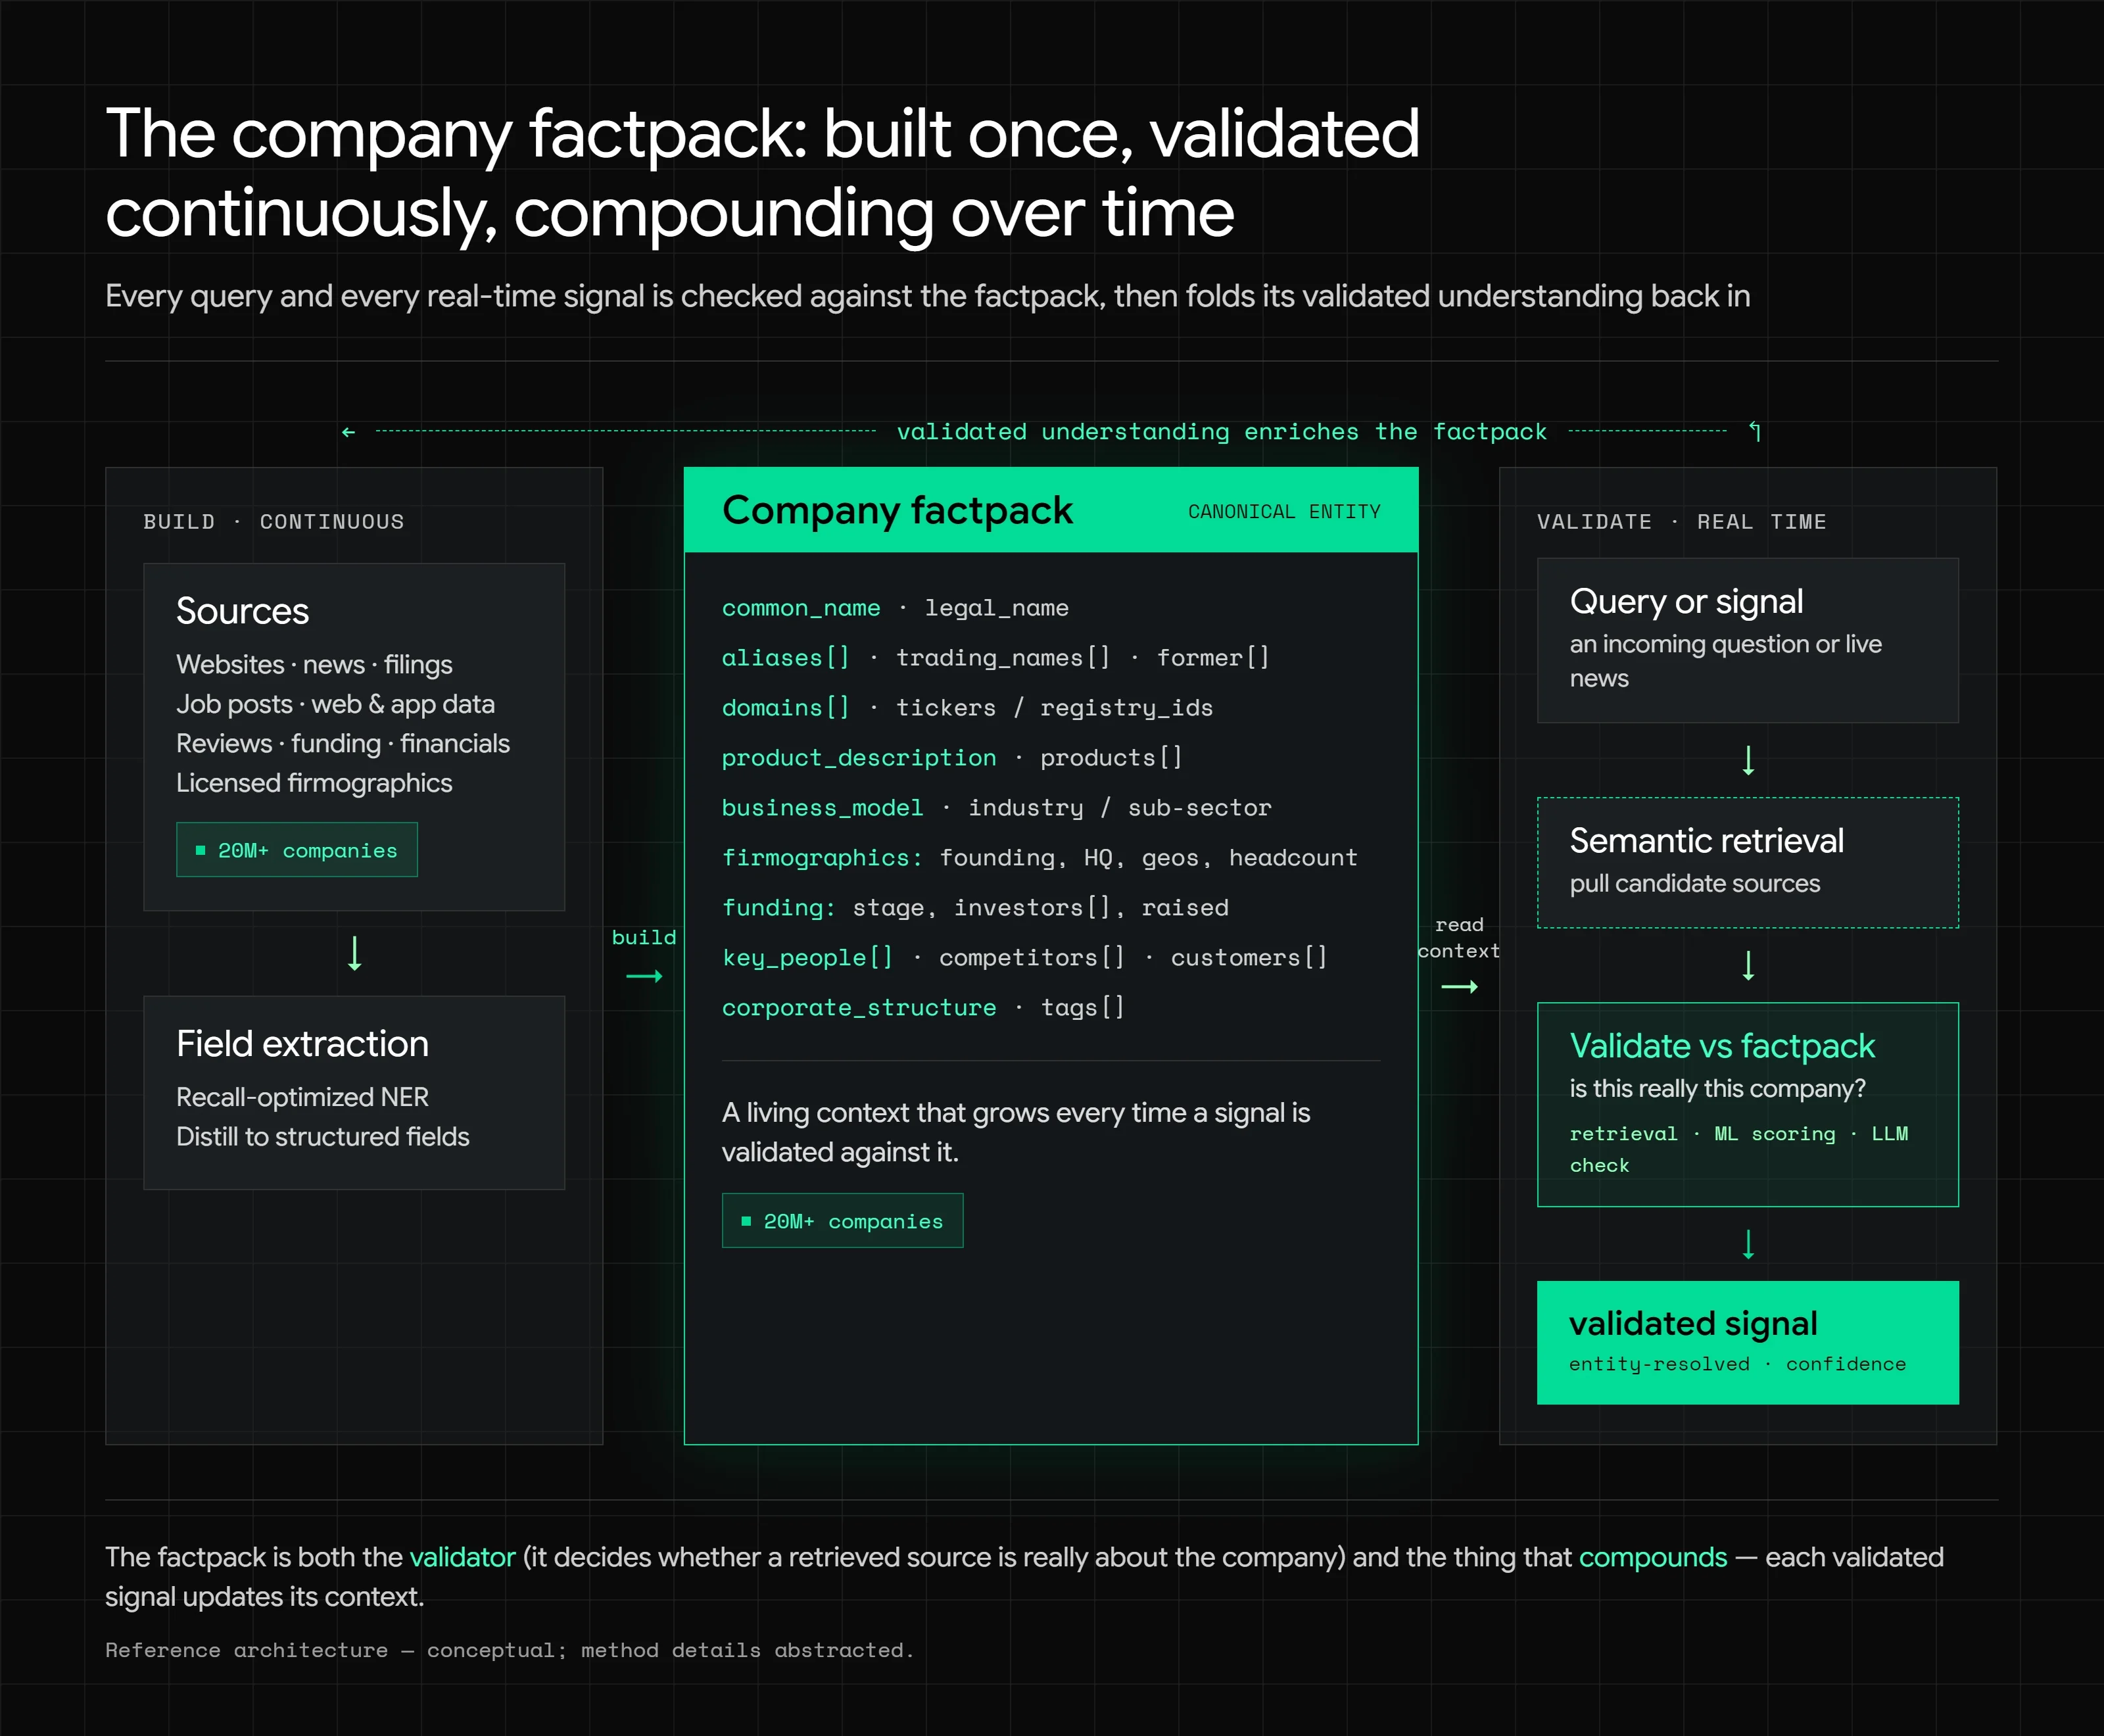Click 'validated understanding enriches the factpack' label
2104x1736 pixels.
pos(1221,432)
